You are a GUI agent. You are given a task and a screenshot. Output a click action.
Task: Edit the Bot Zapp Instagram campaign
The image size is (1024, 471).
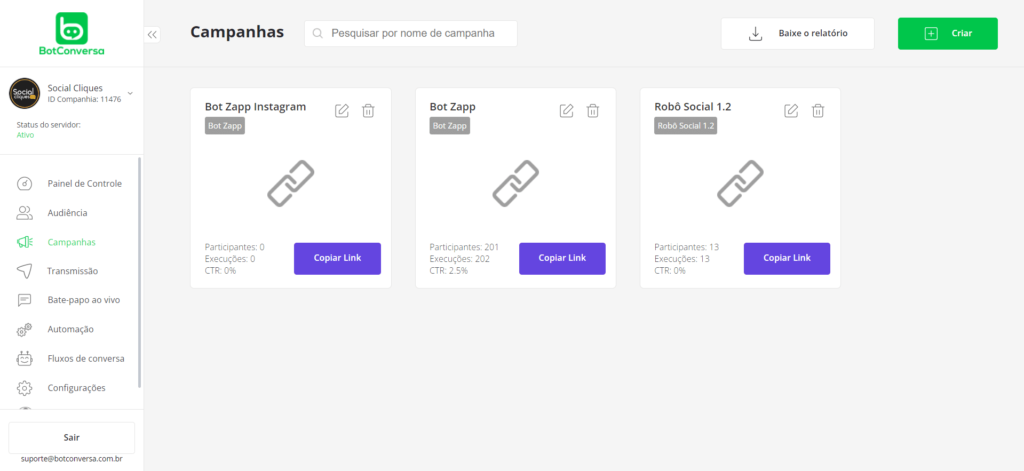(342, 111)
